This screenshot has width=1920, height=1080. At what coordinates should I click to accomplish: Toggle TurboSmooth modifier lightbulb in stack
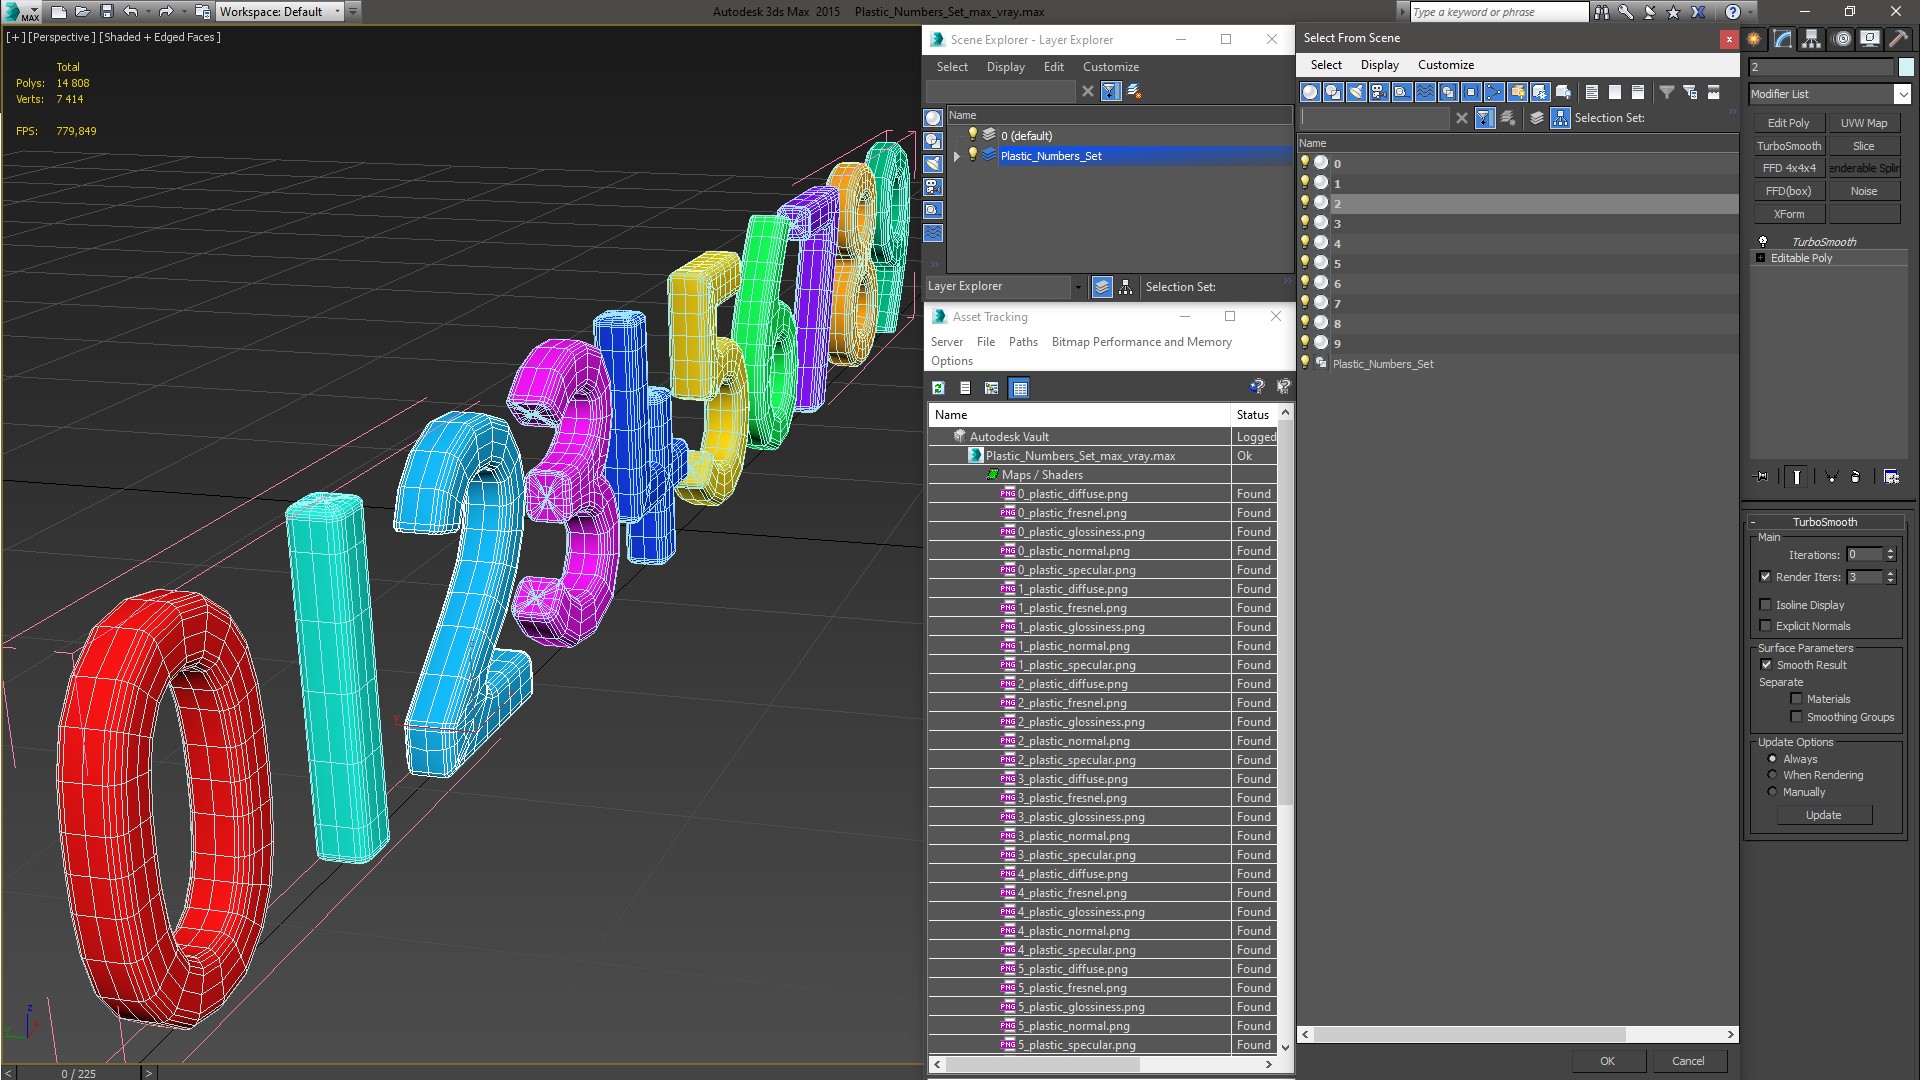1763,242
